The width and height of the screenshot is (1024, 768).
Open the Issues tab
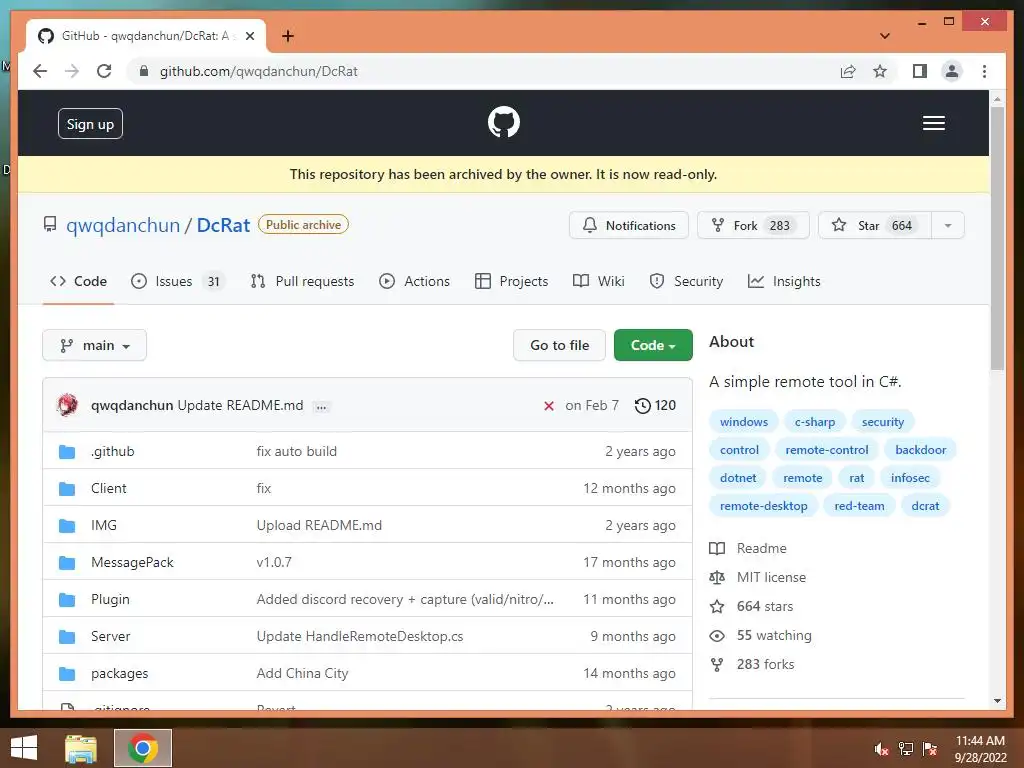point(178,281)
